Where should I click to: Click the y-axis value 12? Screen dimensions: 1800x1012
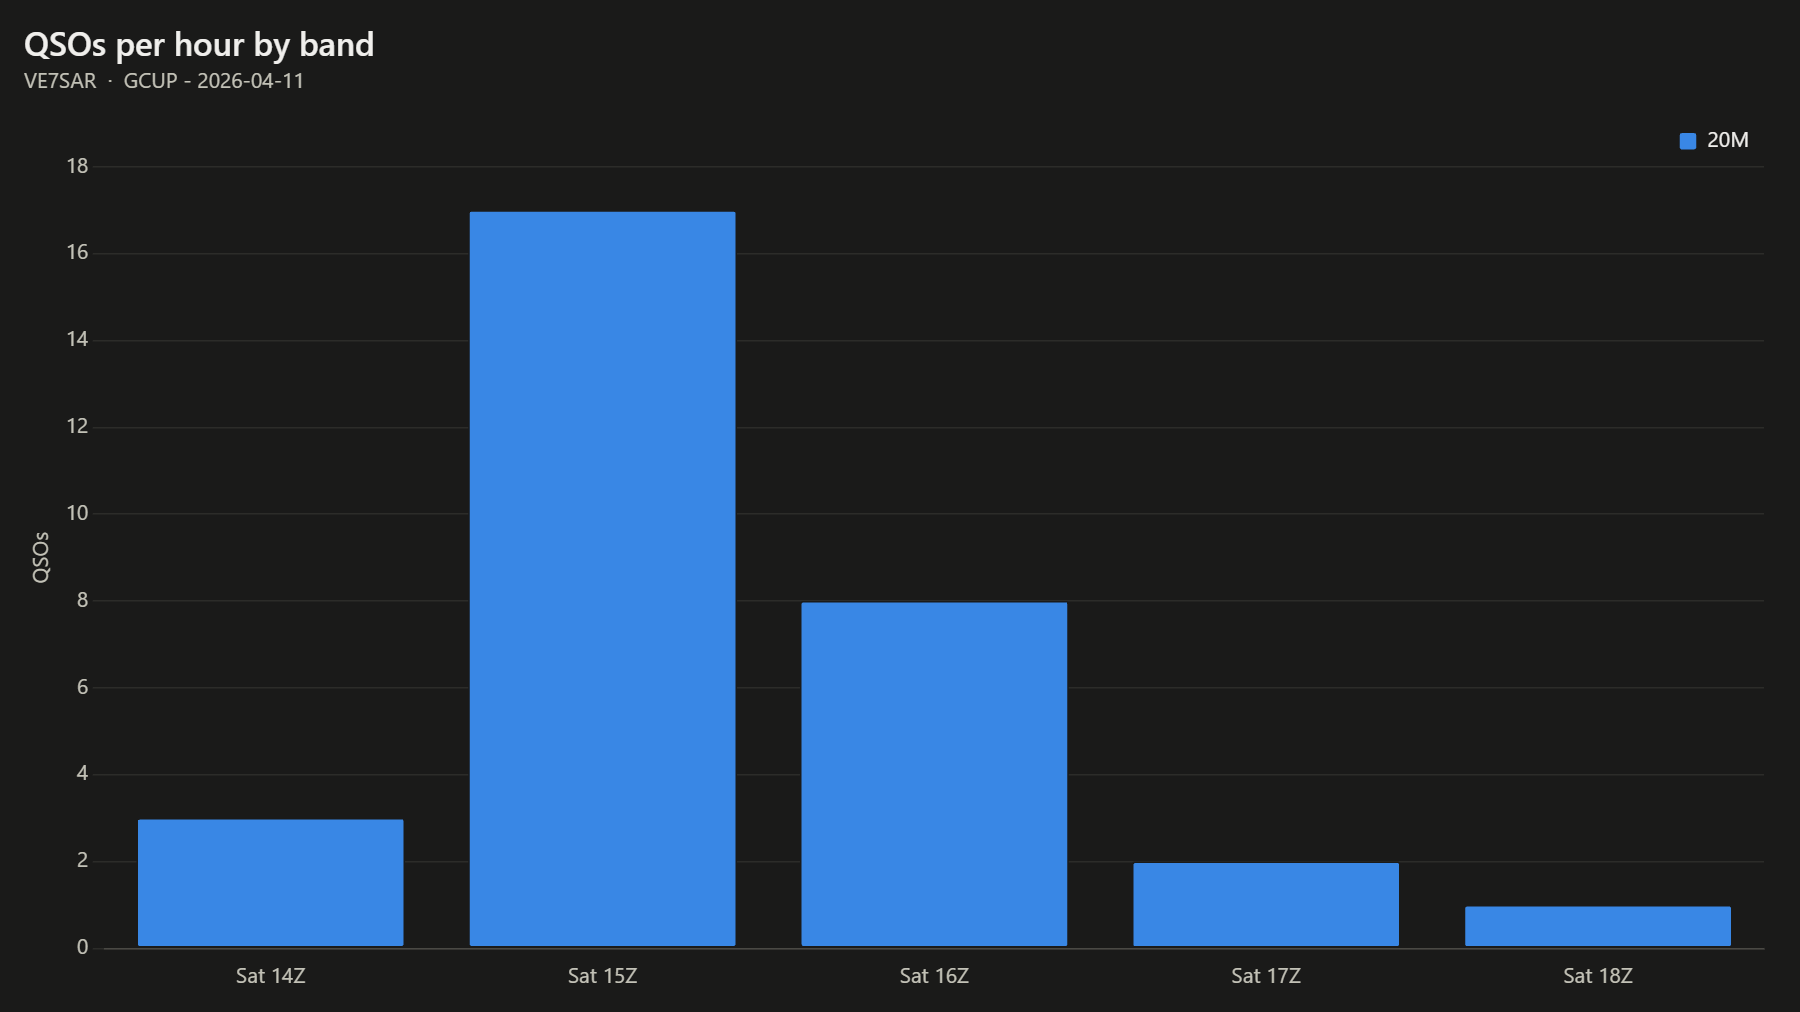[77, 427]
